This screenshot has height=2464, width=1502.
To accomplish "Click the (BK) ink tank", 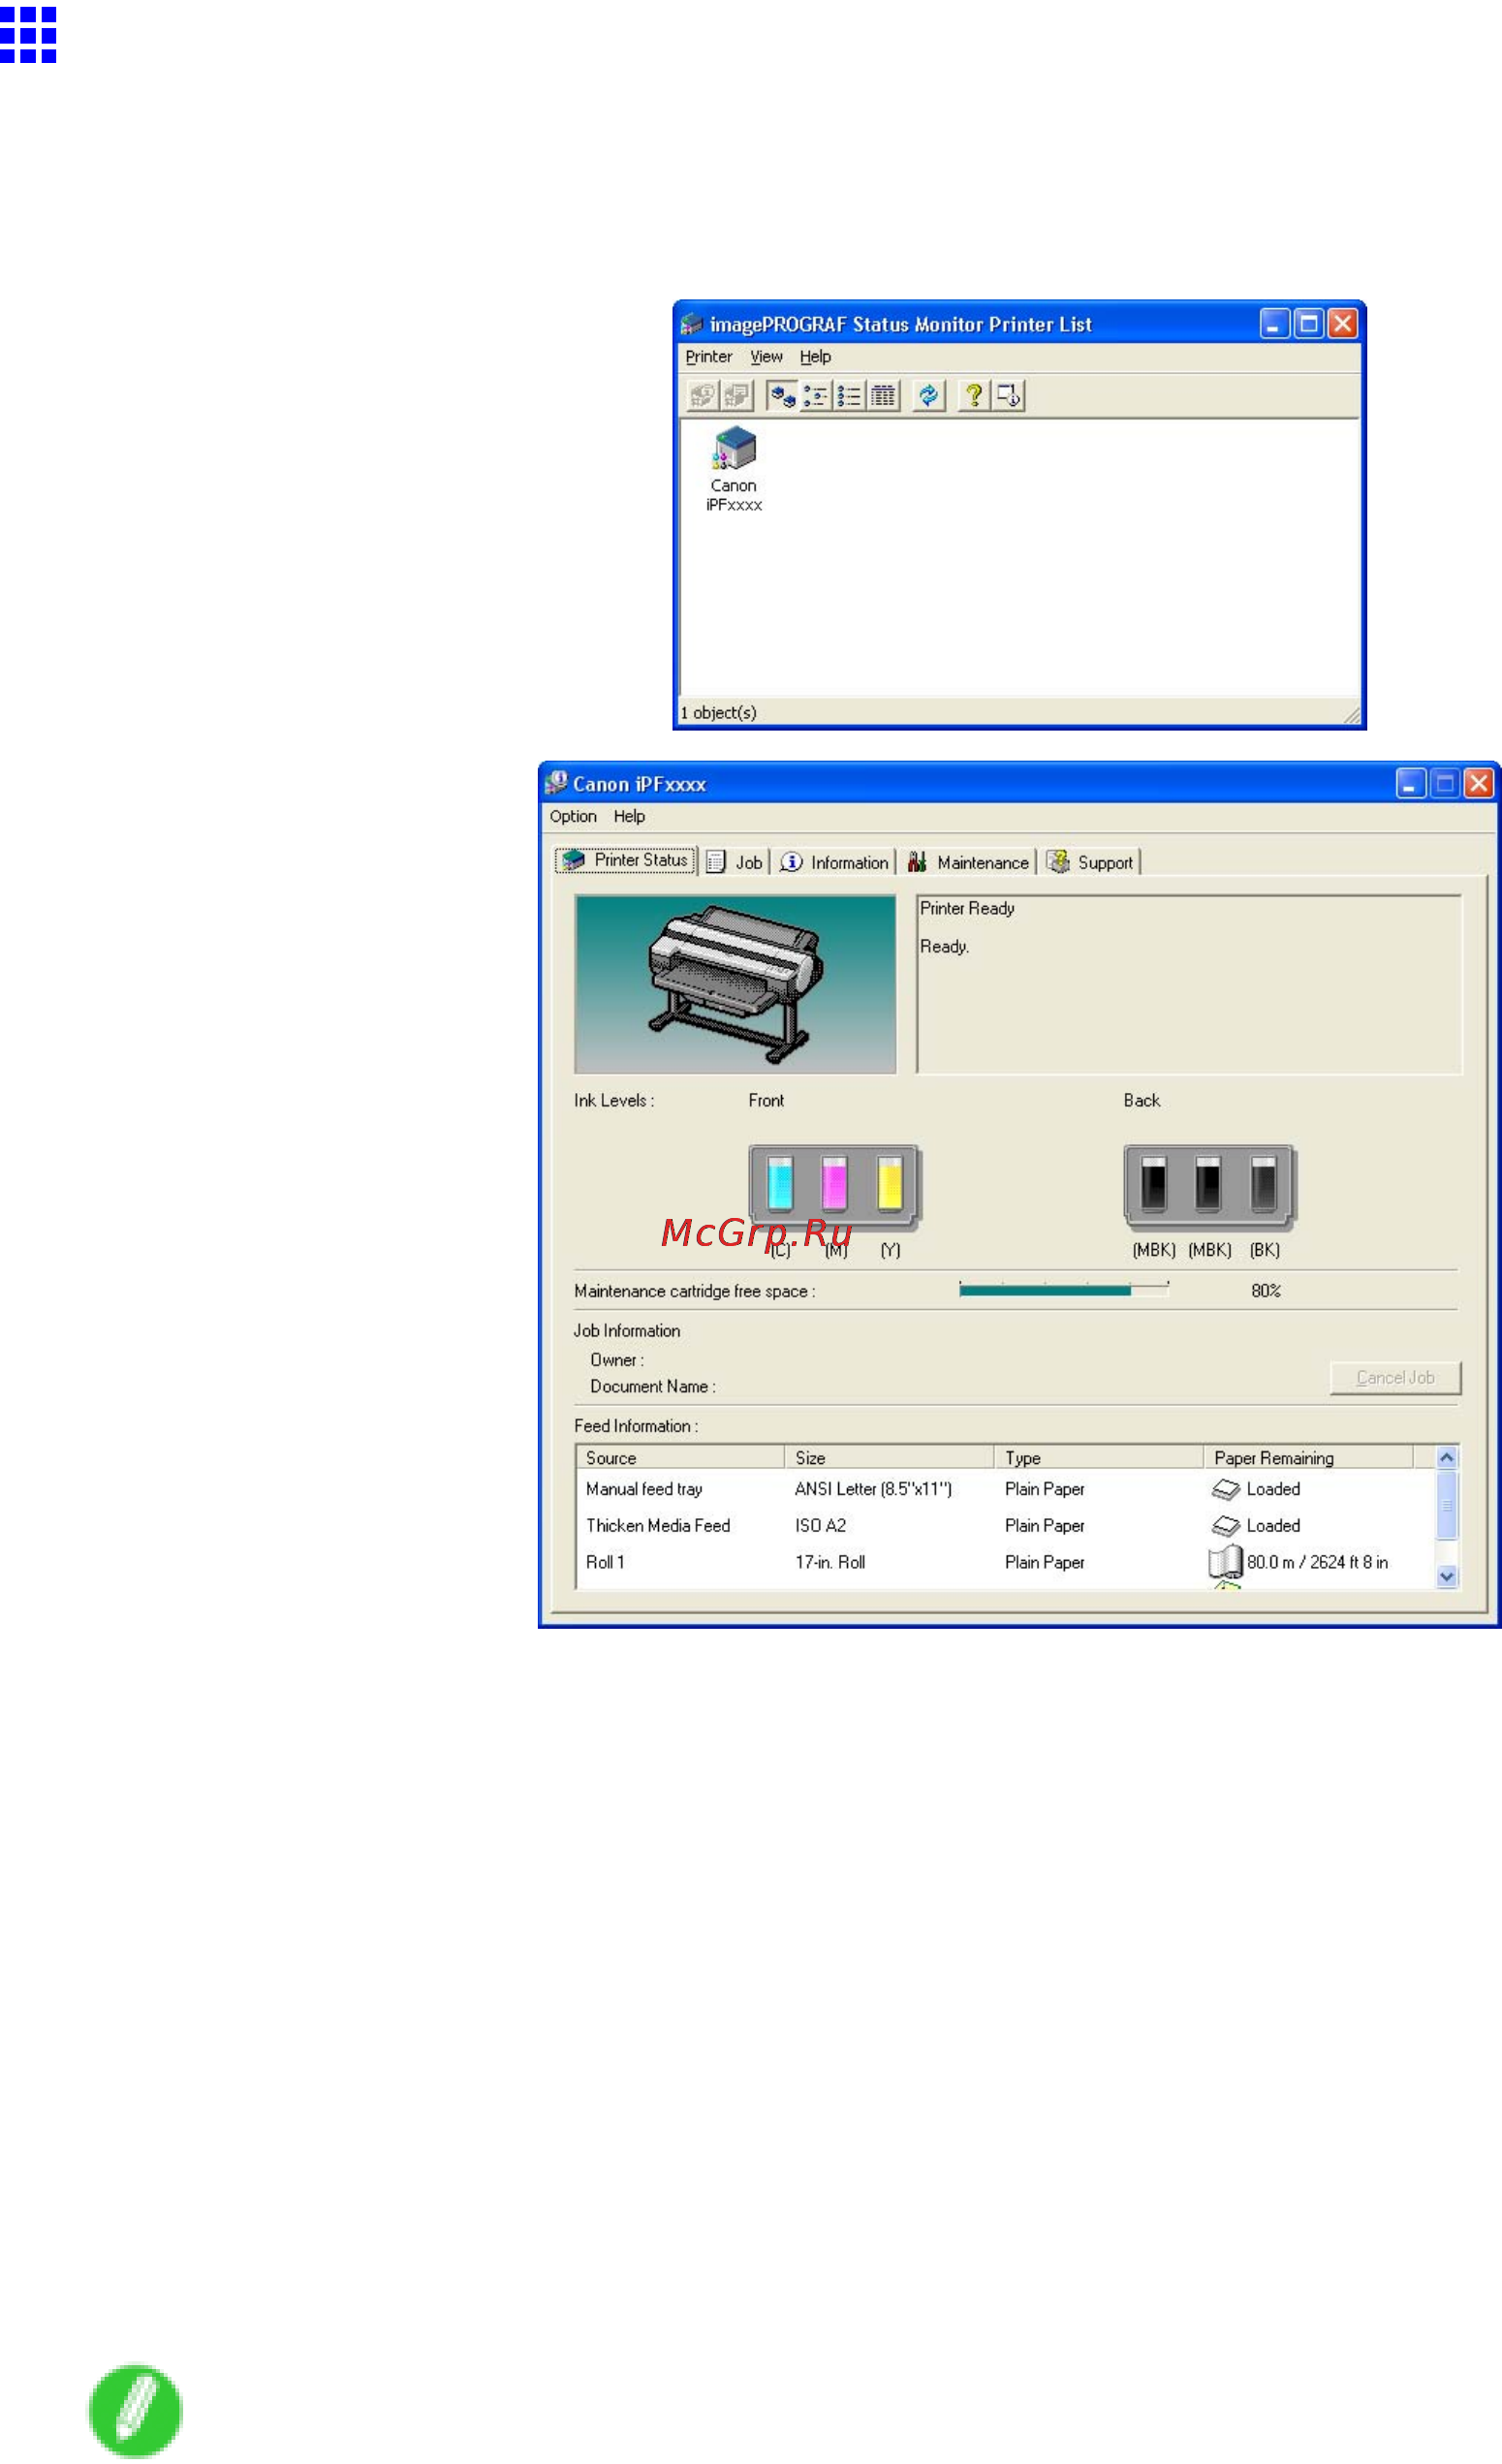I will [1263, 1184].
